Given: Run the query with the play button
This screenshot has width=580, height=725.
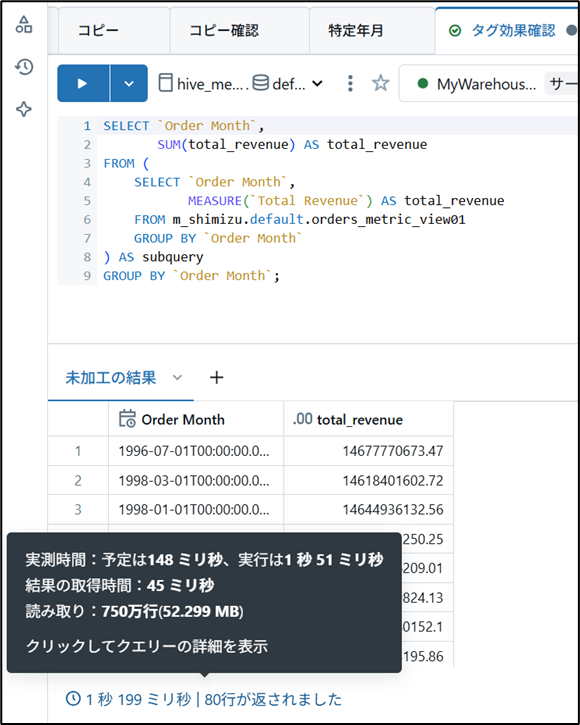Looking at the screenshot, I should pyautogui.click(x=83, y=83).
